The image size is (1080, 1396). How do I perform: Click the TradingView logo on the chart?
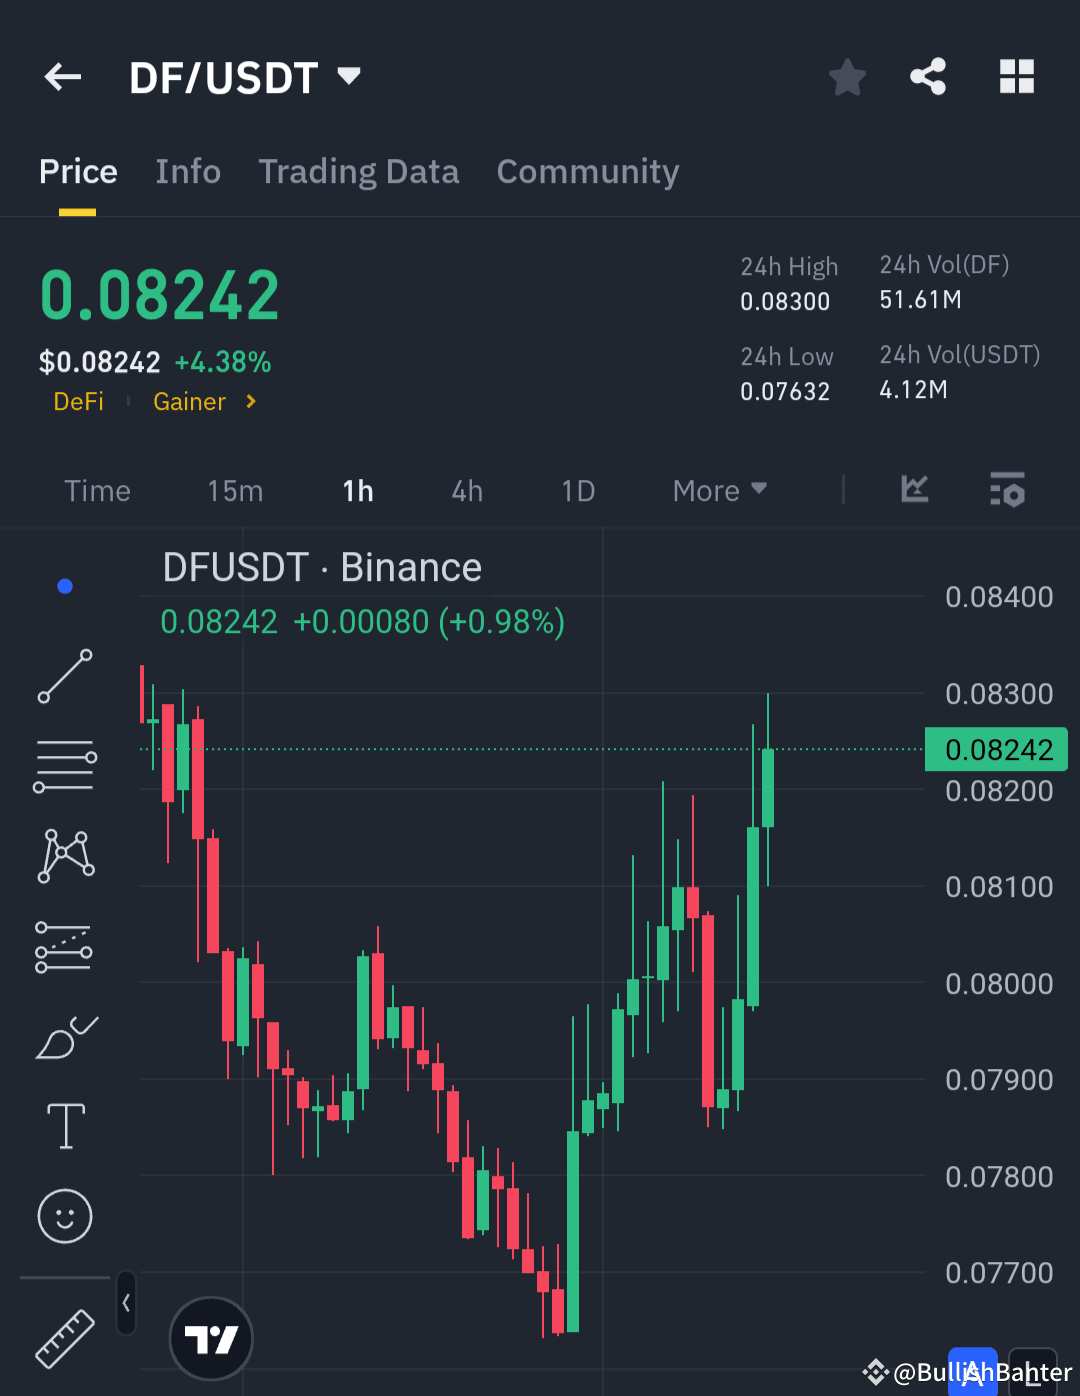click(x=210, y=1338)
